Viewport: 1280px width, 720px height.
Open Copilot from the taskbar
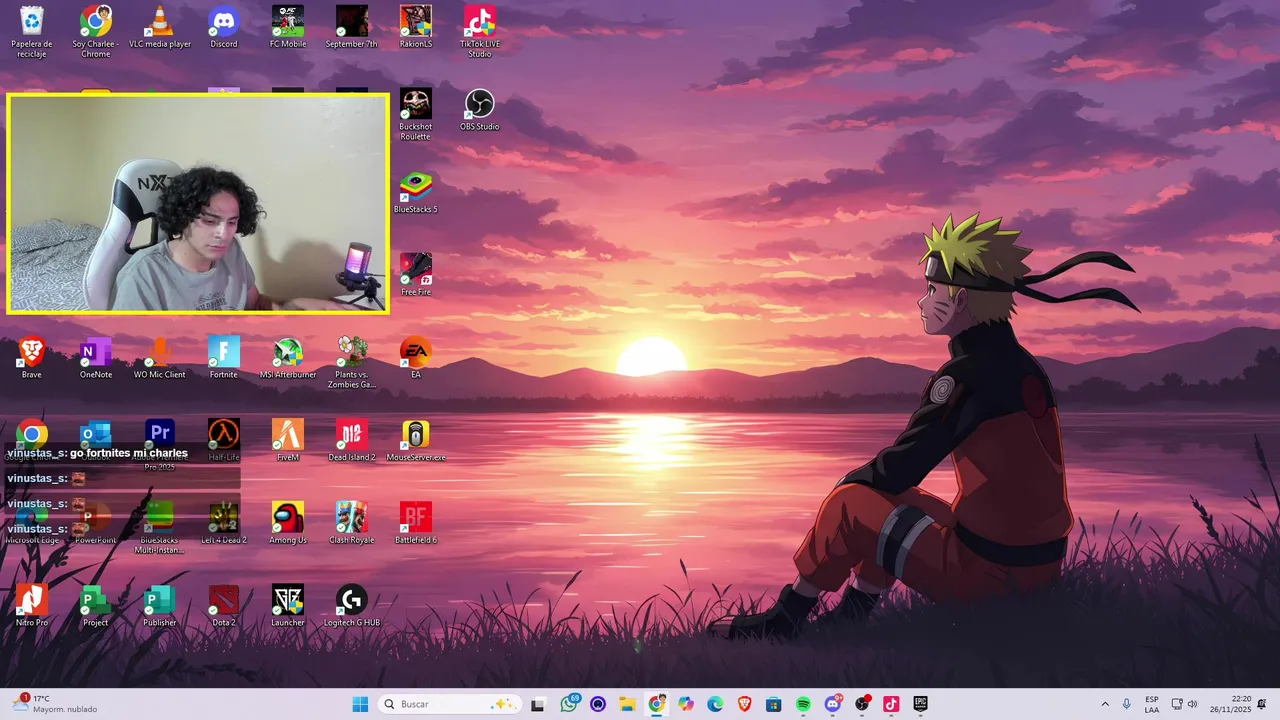click(686, 704)
